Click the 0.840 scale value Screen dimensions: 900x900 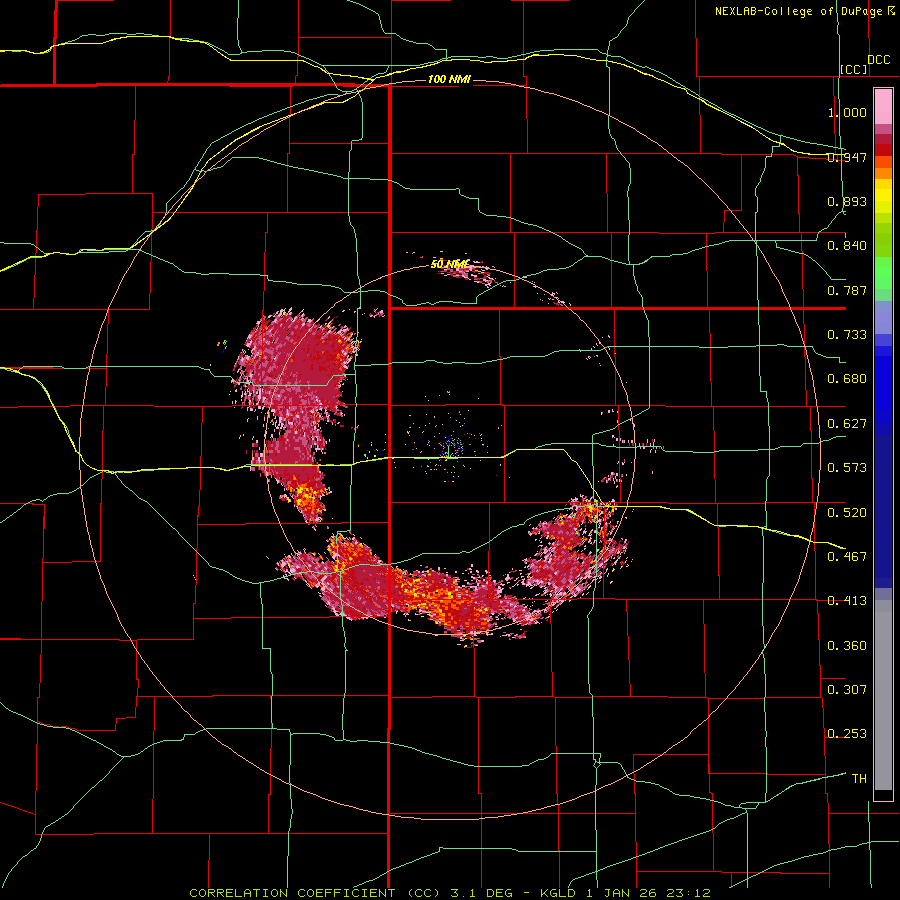click(847, 246)
